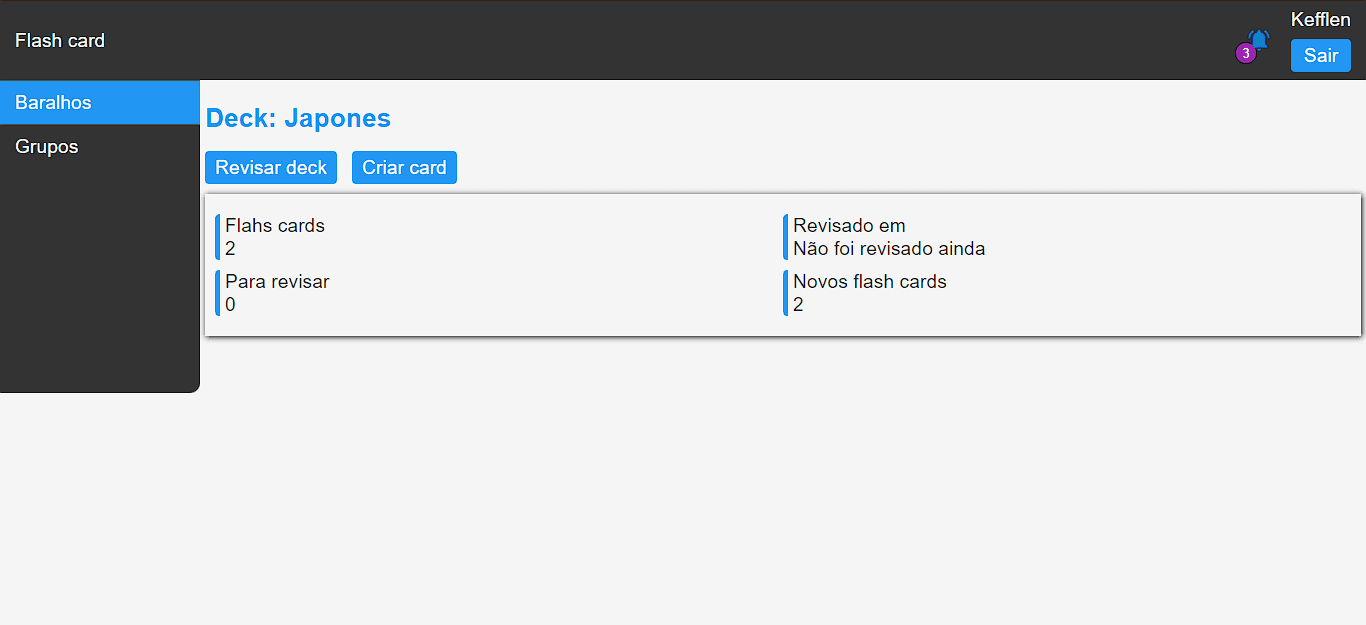Go to the Flash card home title
The width and height of the screenshot is (1366, 625).
(x=60, y=41)
